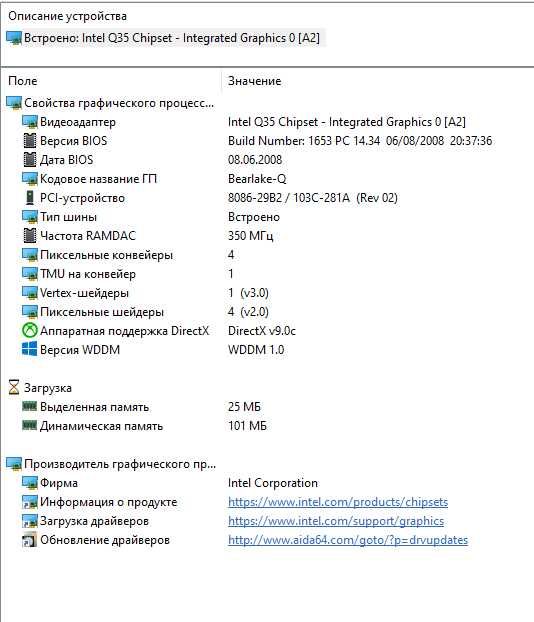Click the hourglass icon next to Загрузка
534x622 pixels.
pos(14,388)
